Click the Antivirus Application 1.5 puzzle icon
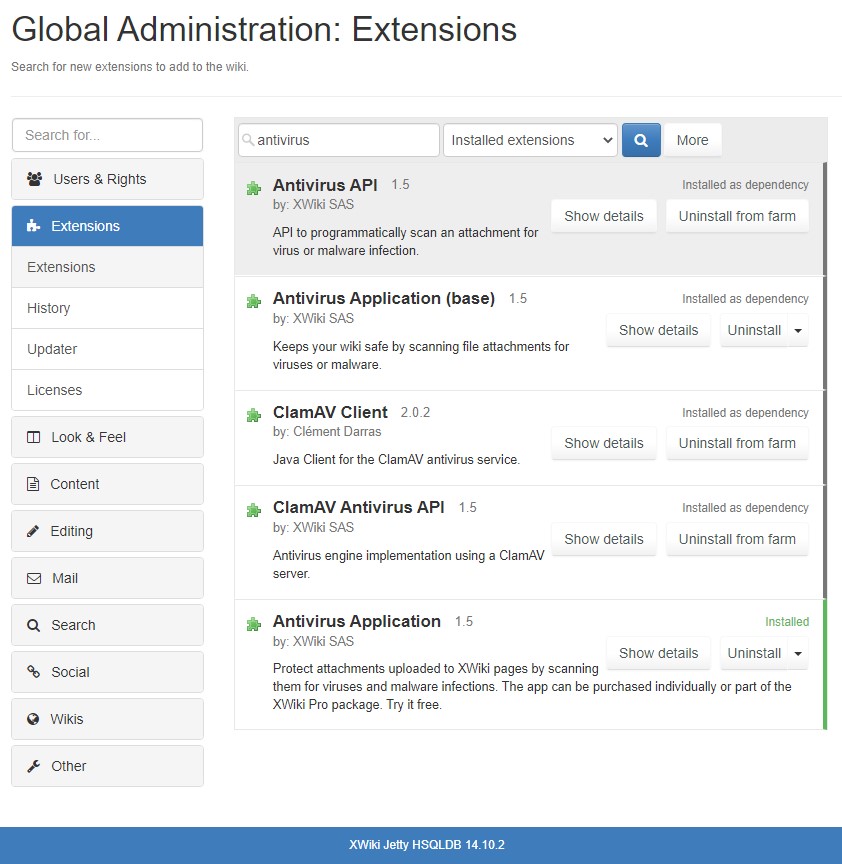The height and width of the screenshot is (864, 842). pos(253,624)
